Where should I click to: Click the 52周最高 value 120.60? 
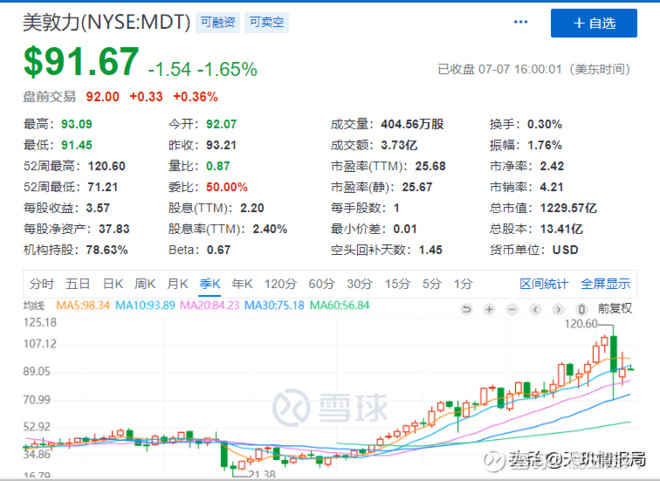[106, 166]
